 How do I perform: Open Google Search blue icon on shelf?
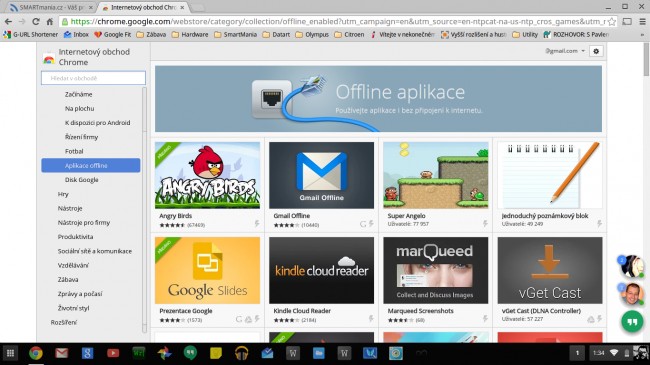point(87,353)
